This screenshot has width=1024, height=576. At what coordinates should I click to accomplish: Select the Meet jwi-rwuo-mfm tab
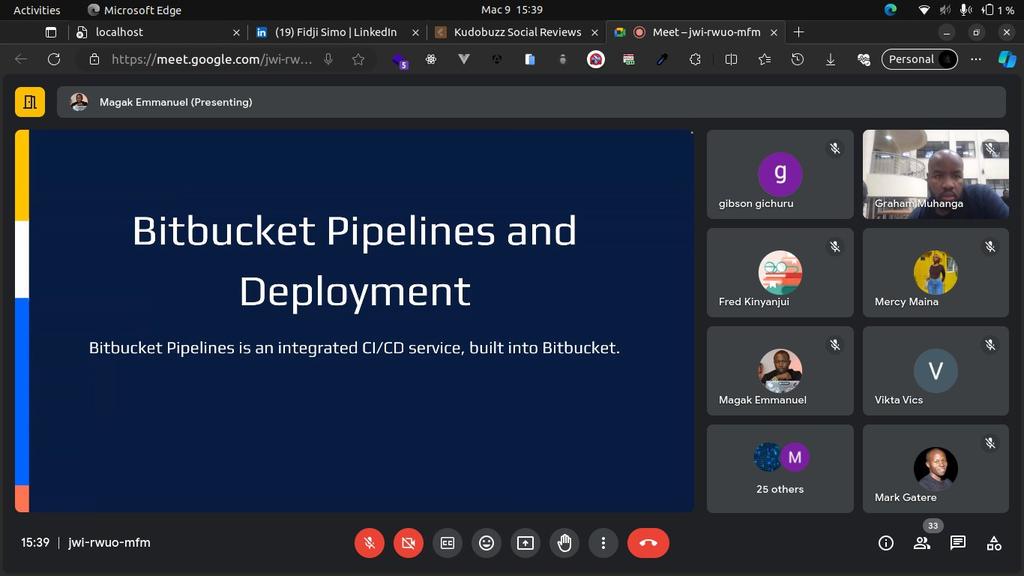click(697, 32)
